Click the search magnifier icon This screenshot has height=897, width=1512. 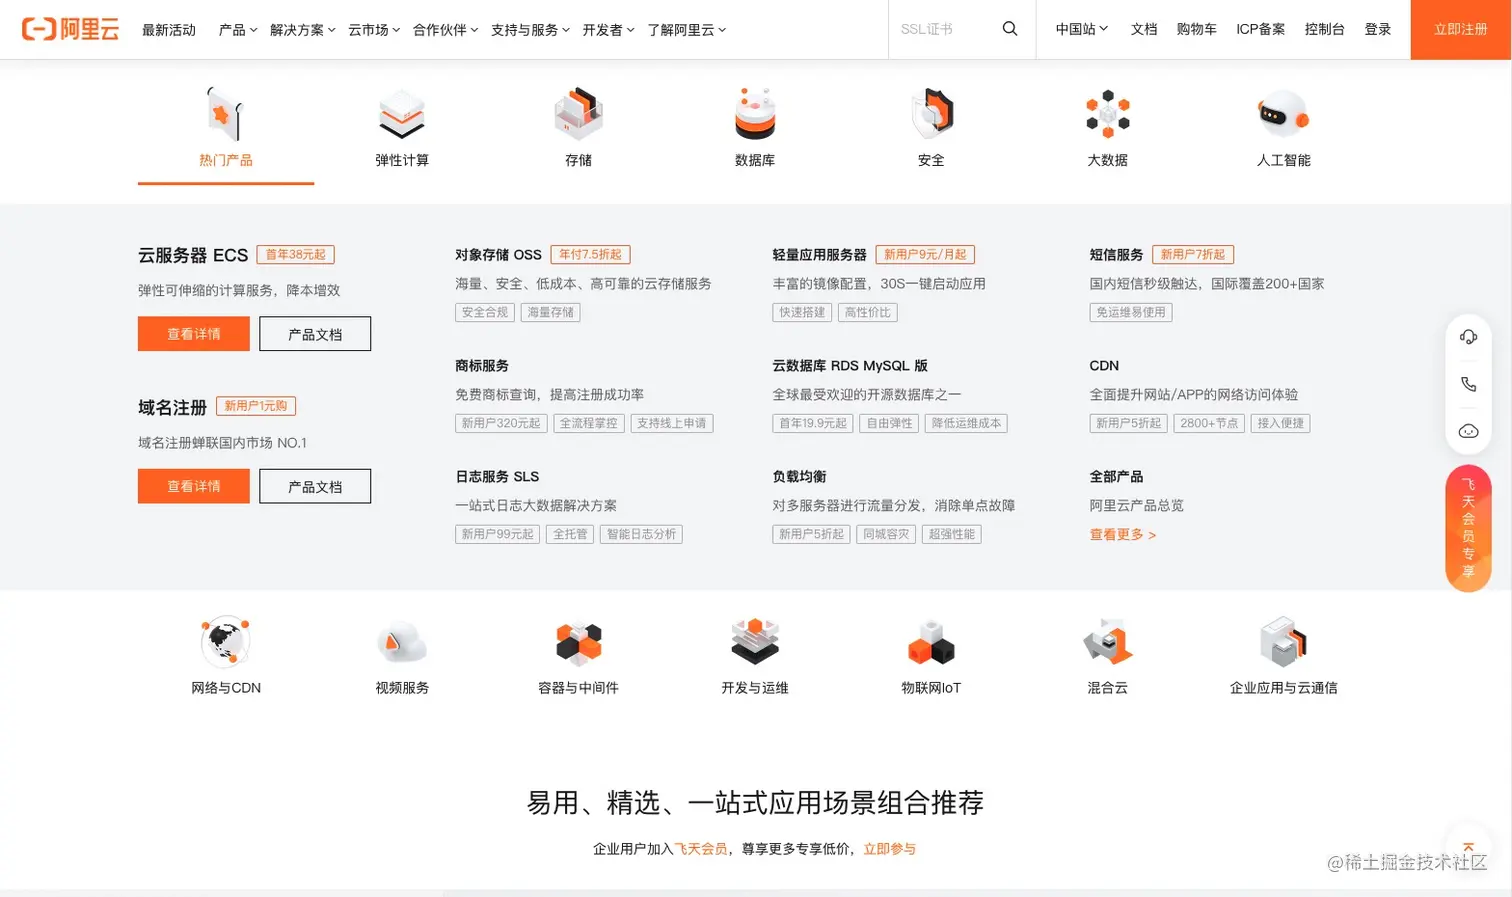(1010, 29)
